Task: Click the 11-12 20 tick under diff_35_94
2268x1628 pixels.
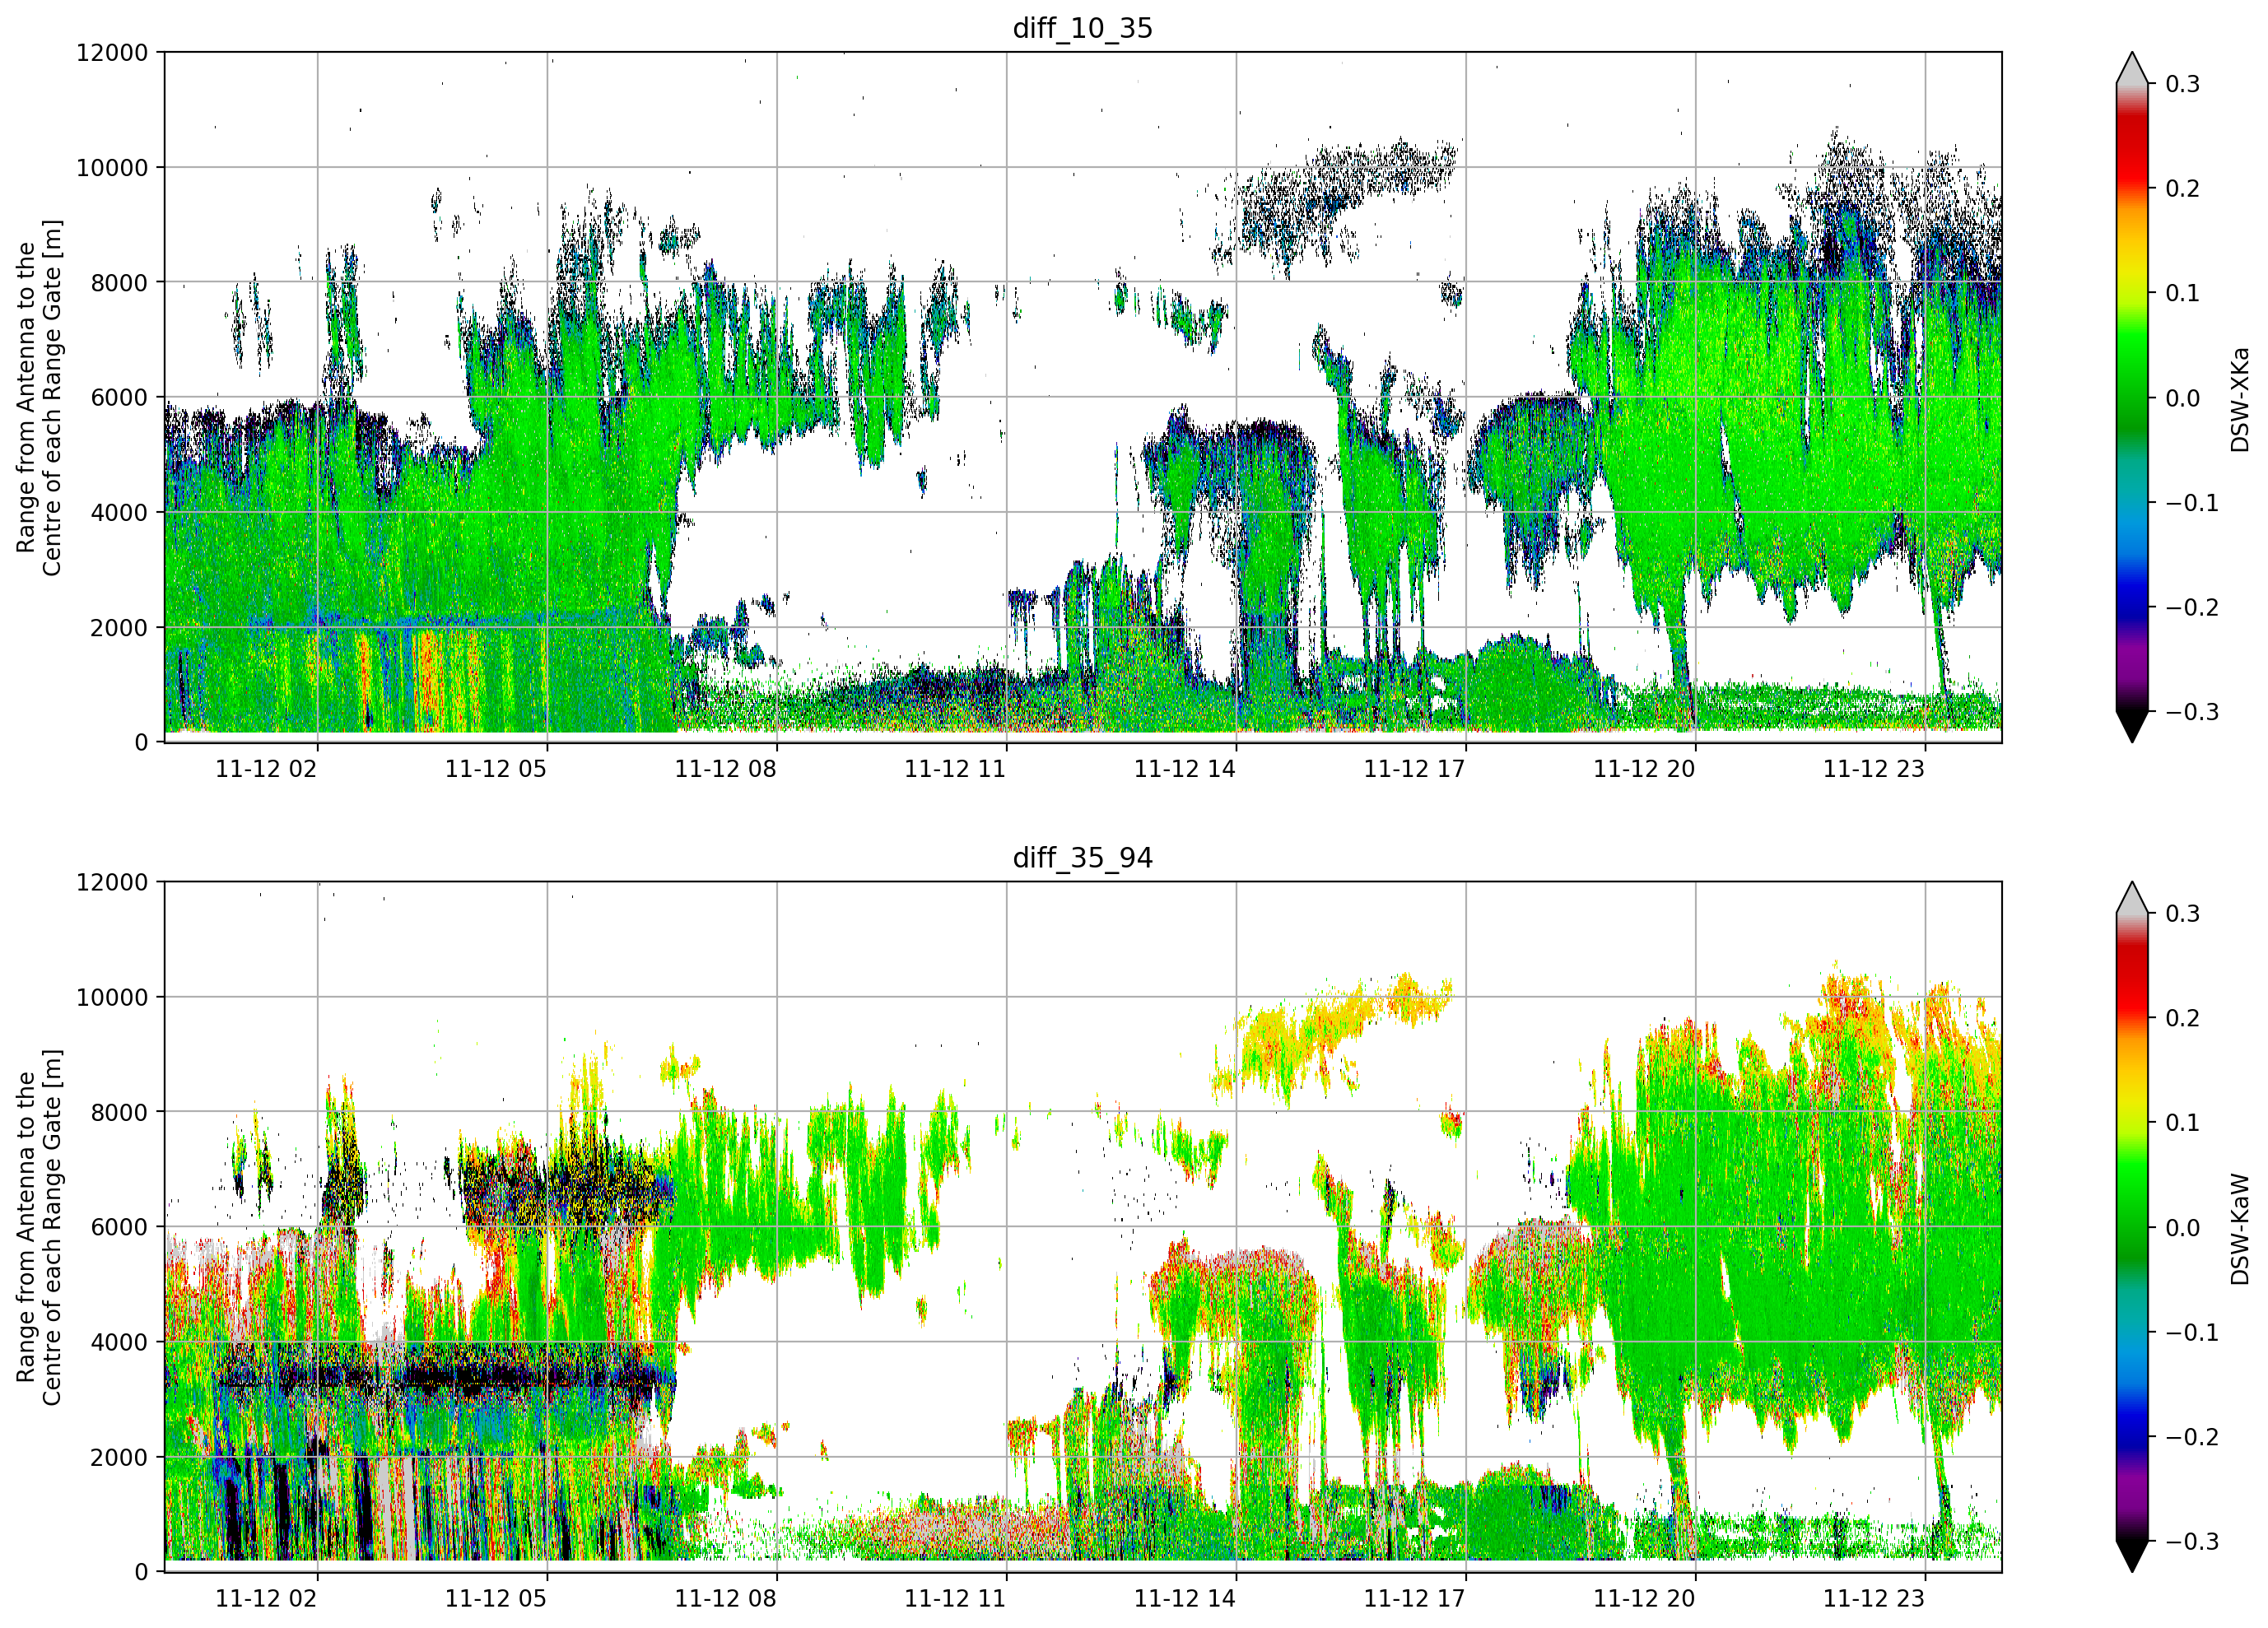Action: (x=1644, y=1599)
